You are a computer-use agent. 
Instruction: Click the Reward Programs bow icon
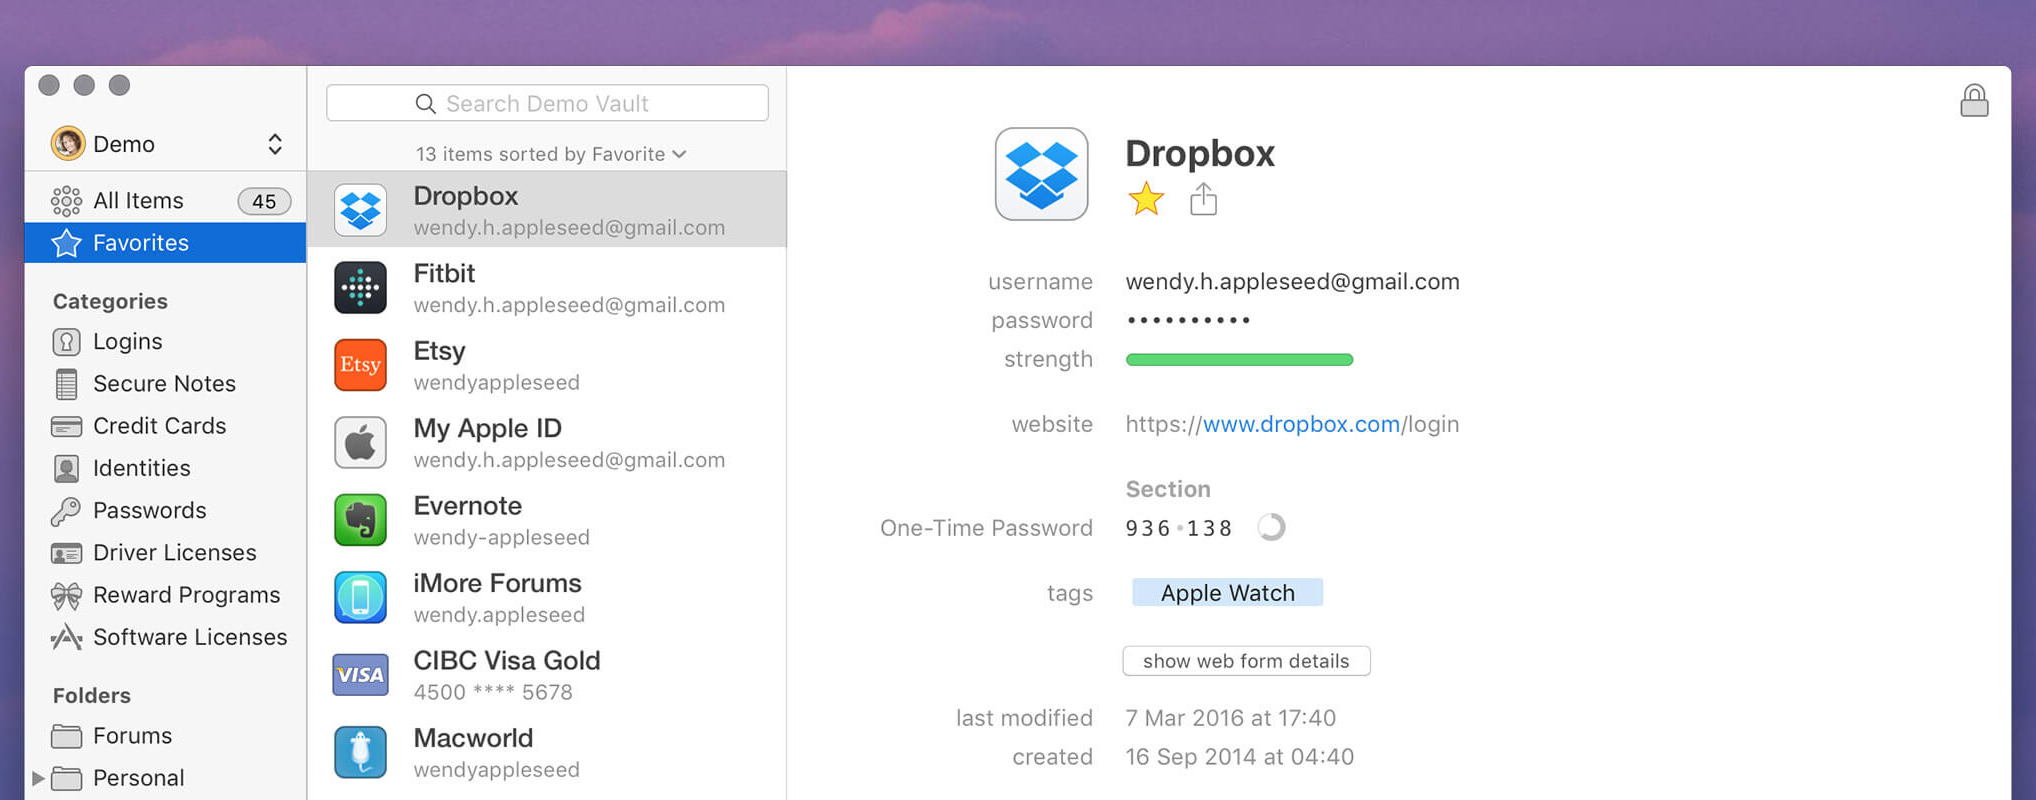click(66, 596)
